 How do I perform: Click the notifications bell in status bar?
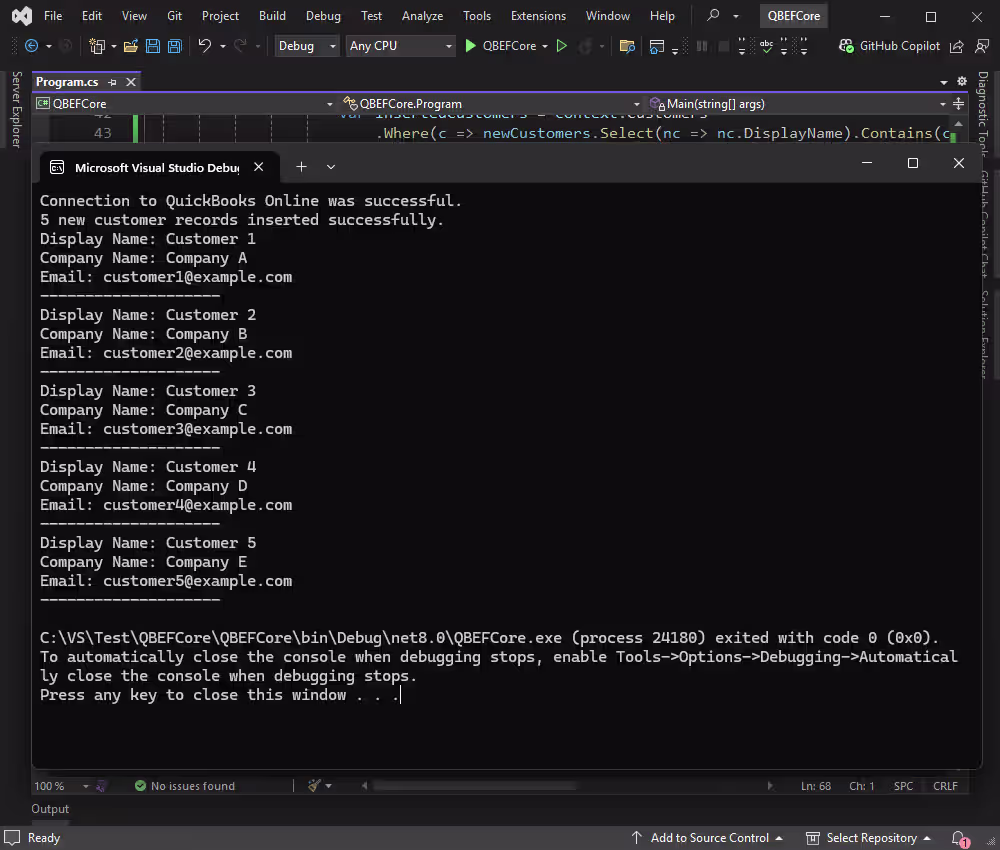(x=959, y=838)
